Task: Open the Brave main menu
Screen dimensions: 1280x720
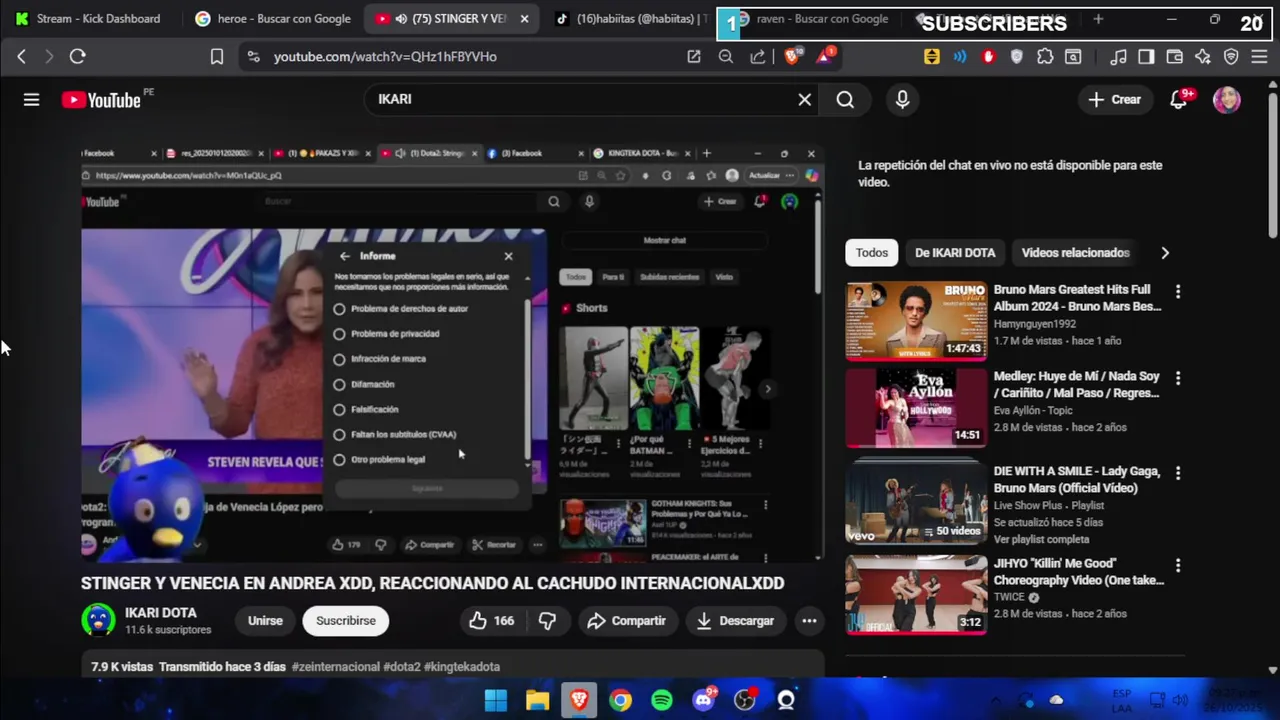Action: pyautogui.click(x=1259, y=57)
